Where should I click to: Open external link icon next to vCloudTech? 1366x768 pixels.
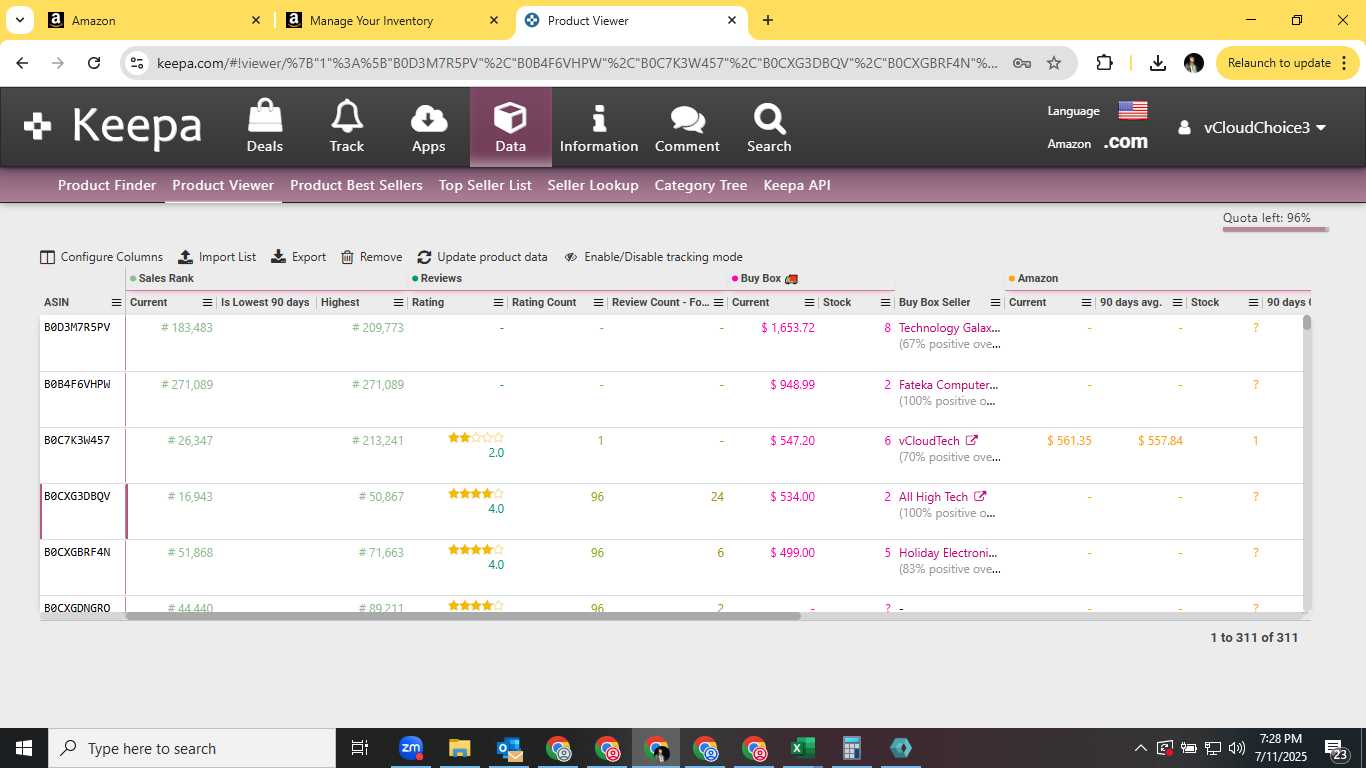point(972,440)
